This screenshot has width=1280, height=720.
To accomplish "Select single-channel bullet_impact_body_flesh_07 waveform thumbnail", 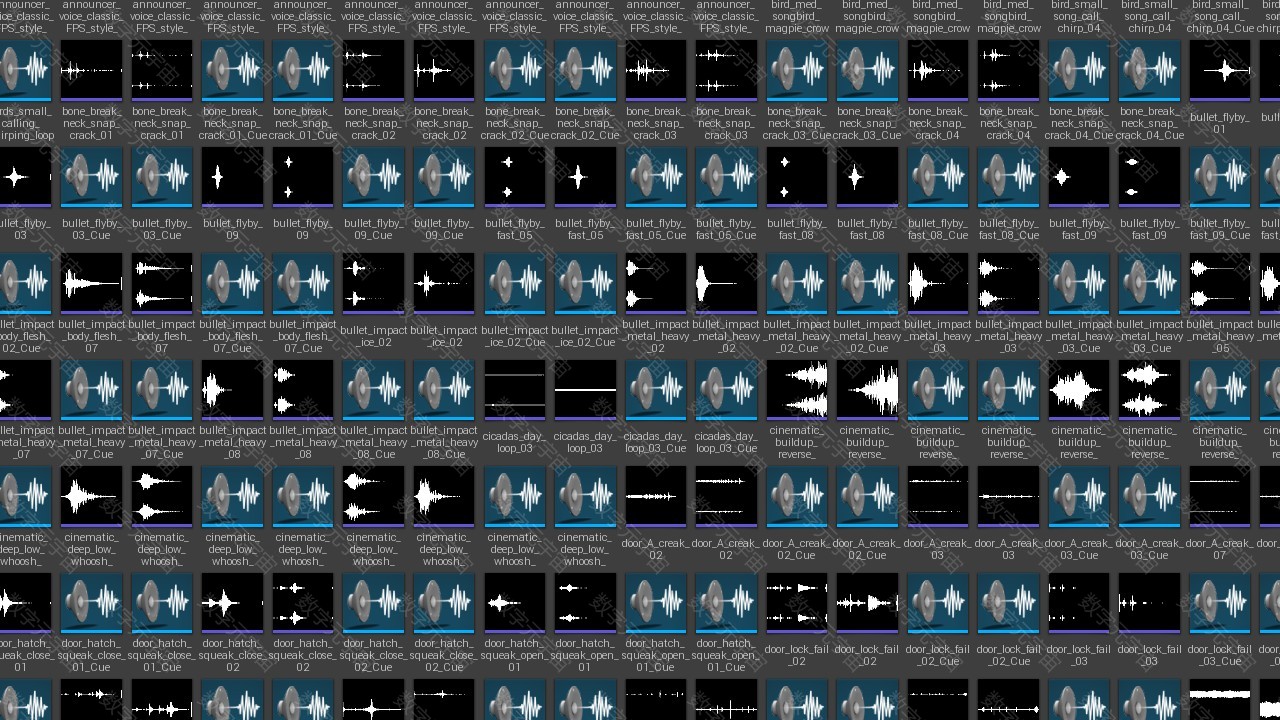I will (91, 284).
